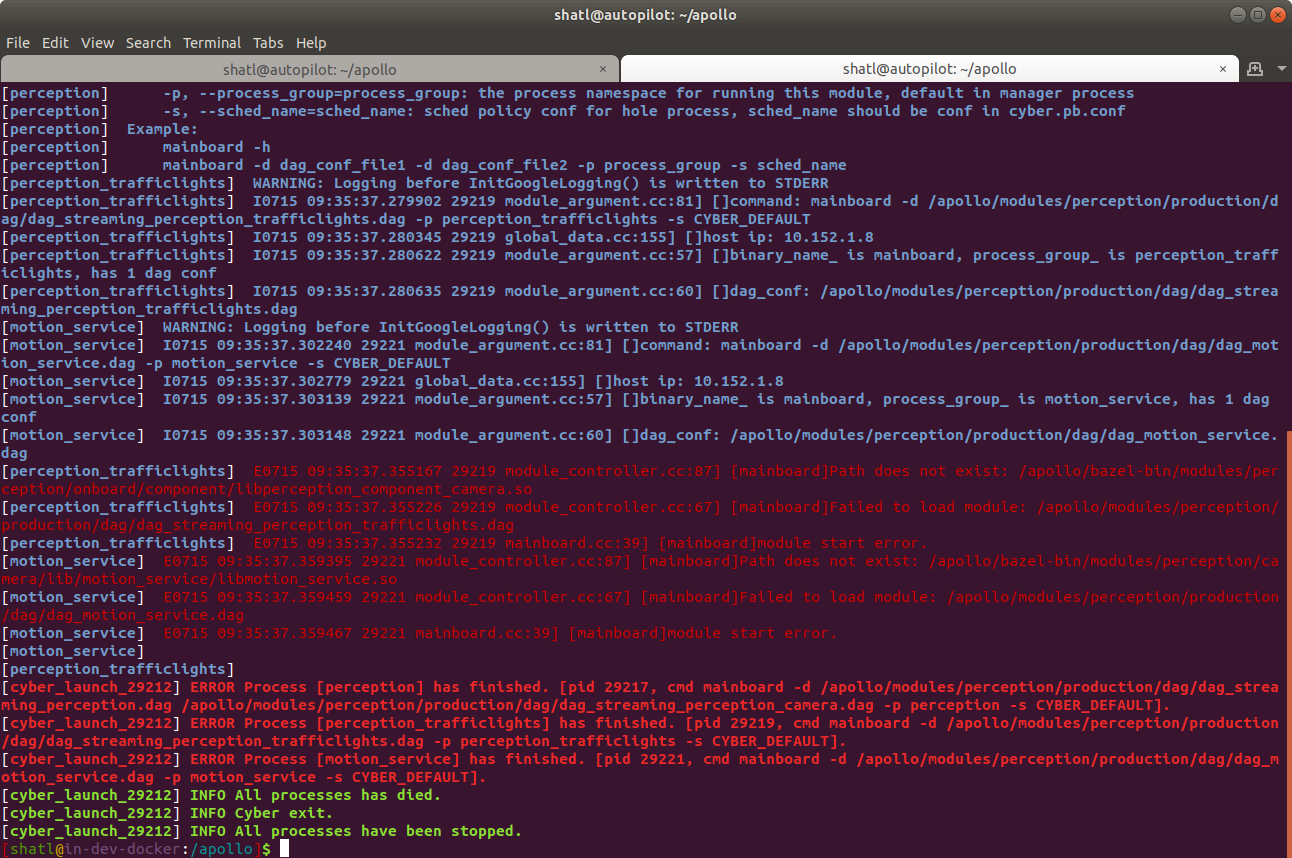Open the tab list dropdown arrow

click(1282, 69)
